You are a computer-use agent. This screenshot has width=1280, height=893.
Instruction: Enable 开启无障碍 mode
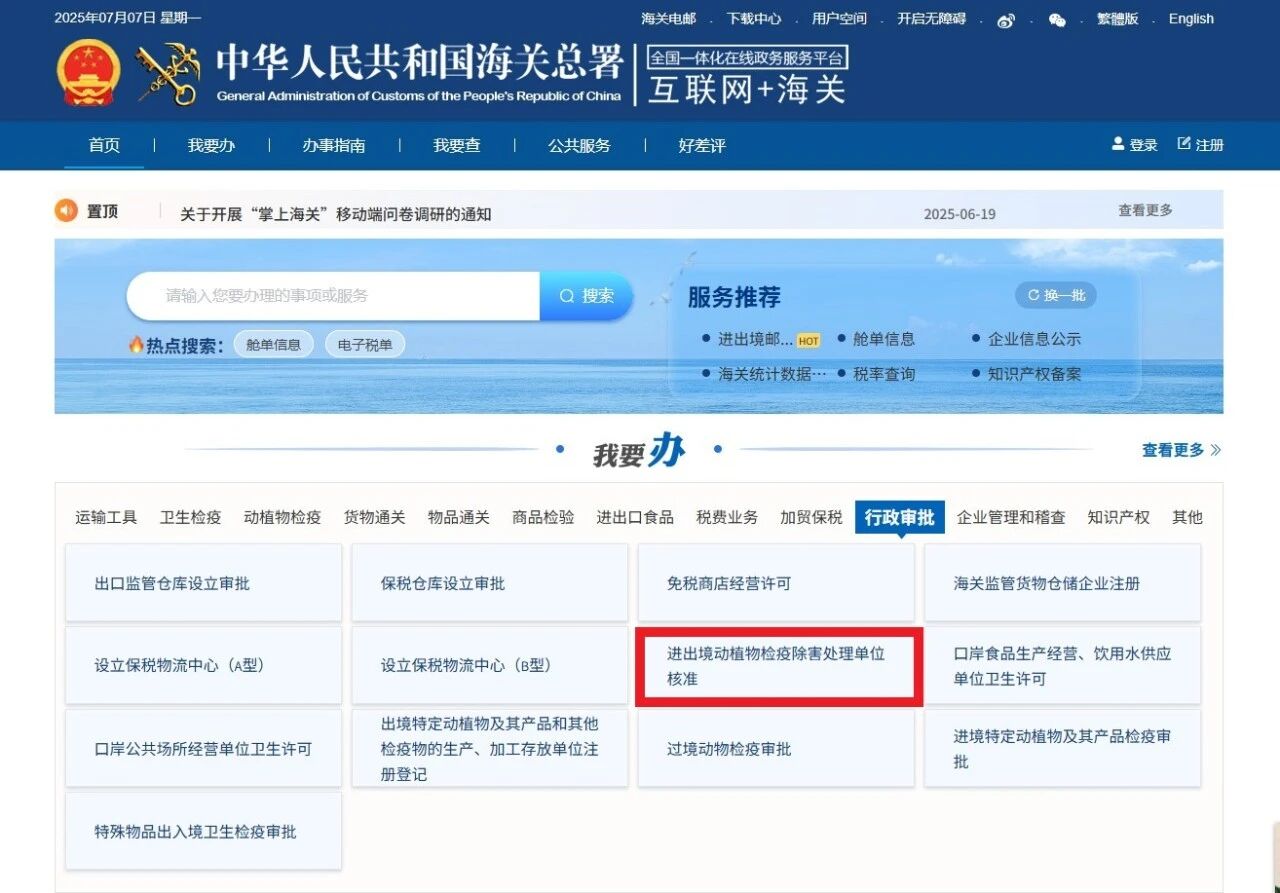(x=931, y=19)
